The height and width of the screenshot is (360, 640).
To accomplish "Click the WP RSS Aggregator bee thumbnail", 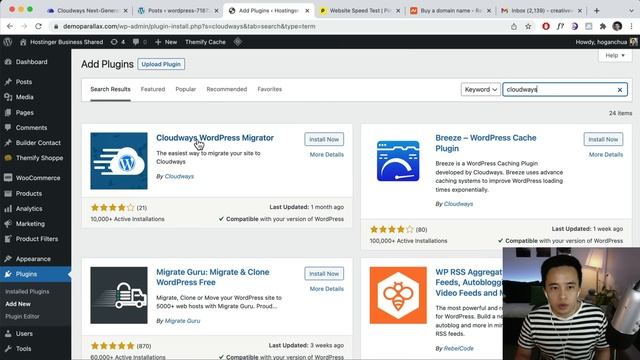I will (x=398, y=295).
